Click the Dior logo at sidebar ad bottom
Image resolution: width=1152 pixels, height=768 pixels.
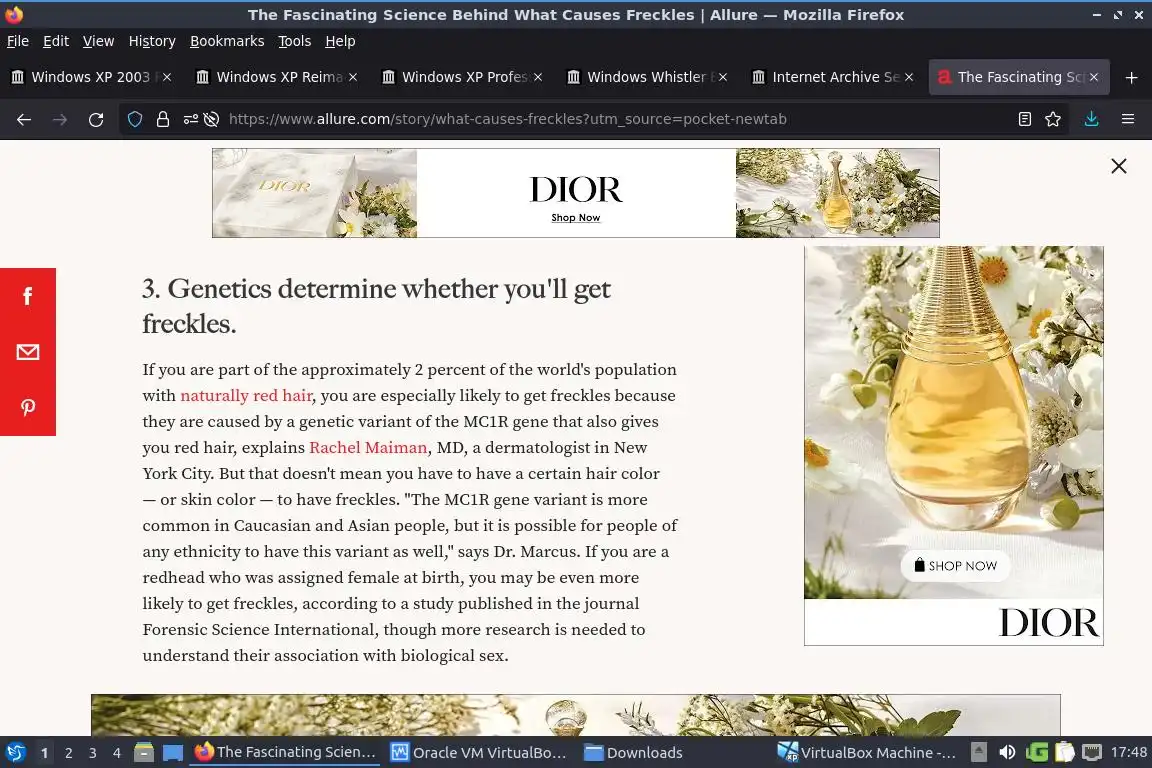[x=1048, y=622]
